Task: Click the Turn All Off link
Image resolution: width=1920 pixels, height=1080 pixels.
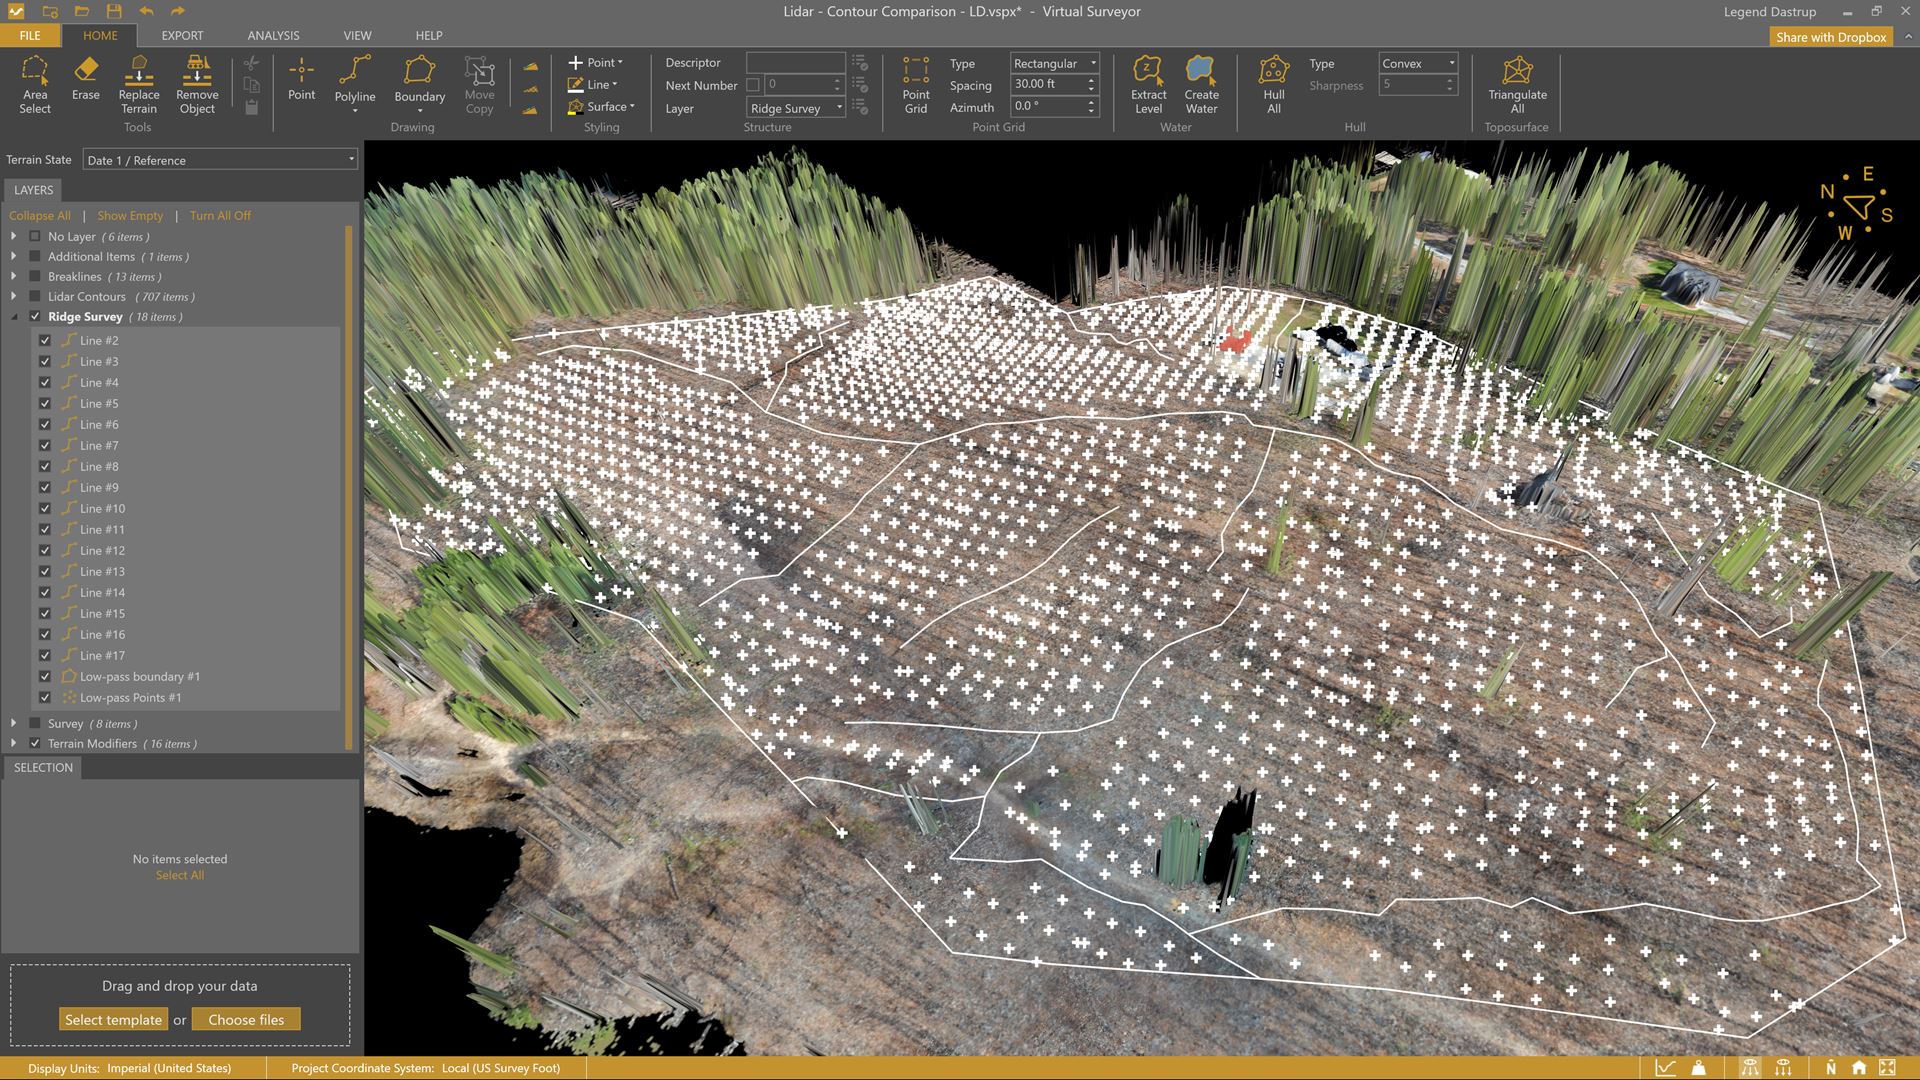Action: [220, 216]
